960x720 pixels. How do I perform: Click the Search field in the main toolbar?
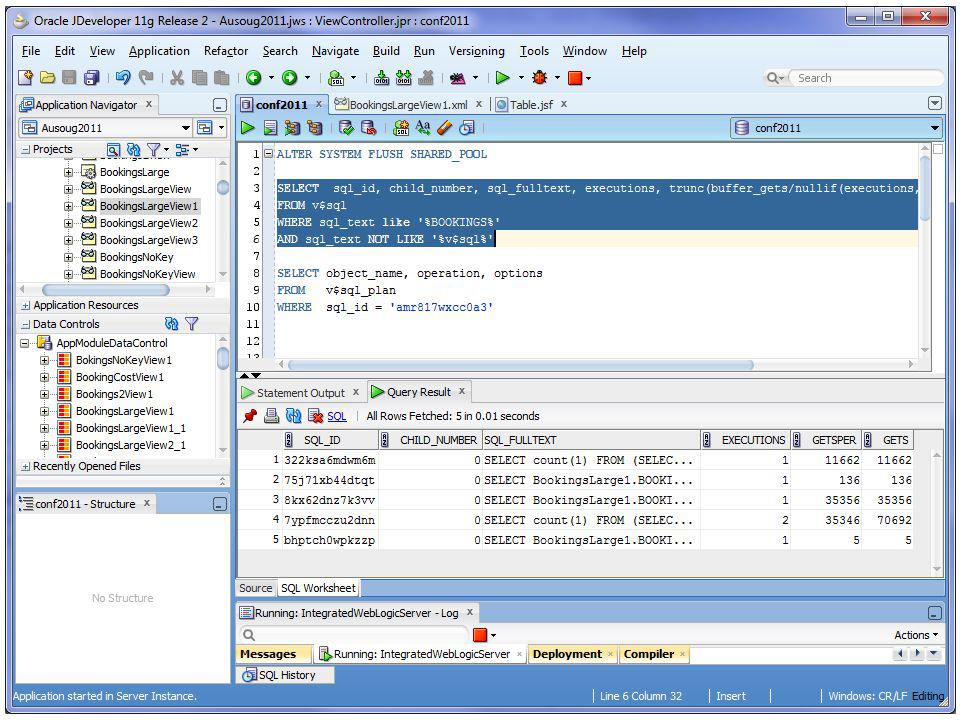868,78
